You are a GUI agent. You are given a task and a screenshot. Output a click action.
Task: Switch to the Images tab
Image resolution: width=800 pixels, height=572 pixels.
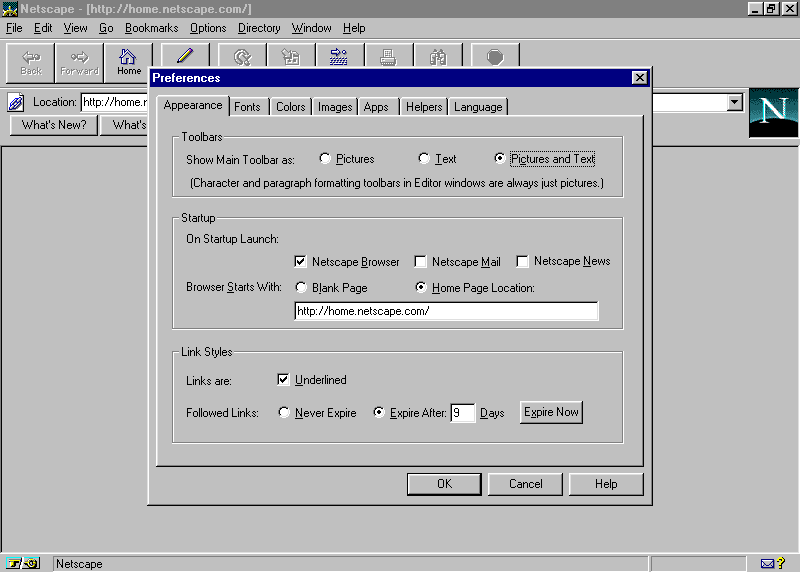(x=335, y=107)
